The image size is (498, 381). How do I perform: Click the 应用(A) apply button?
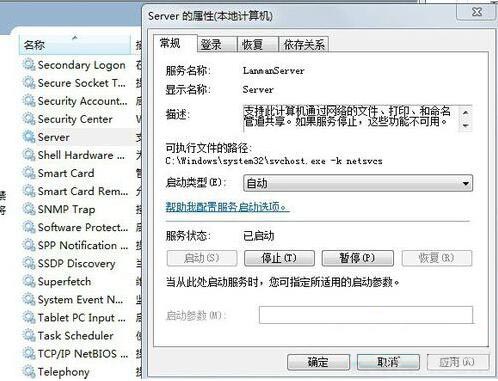[458, 362]
